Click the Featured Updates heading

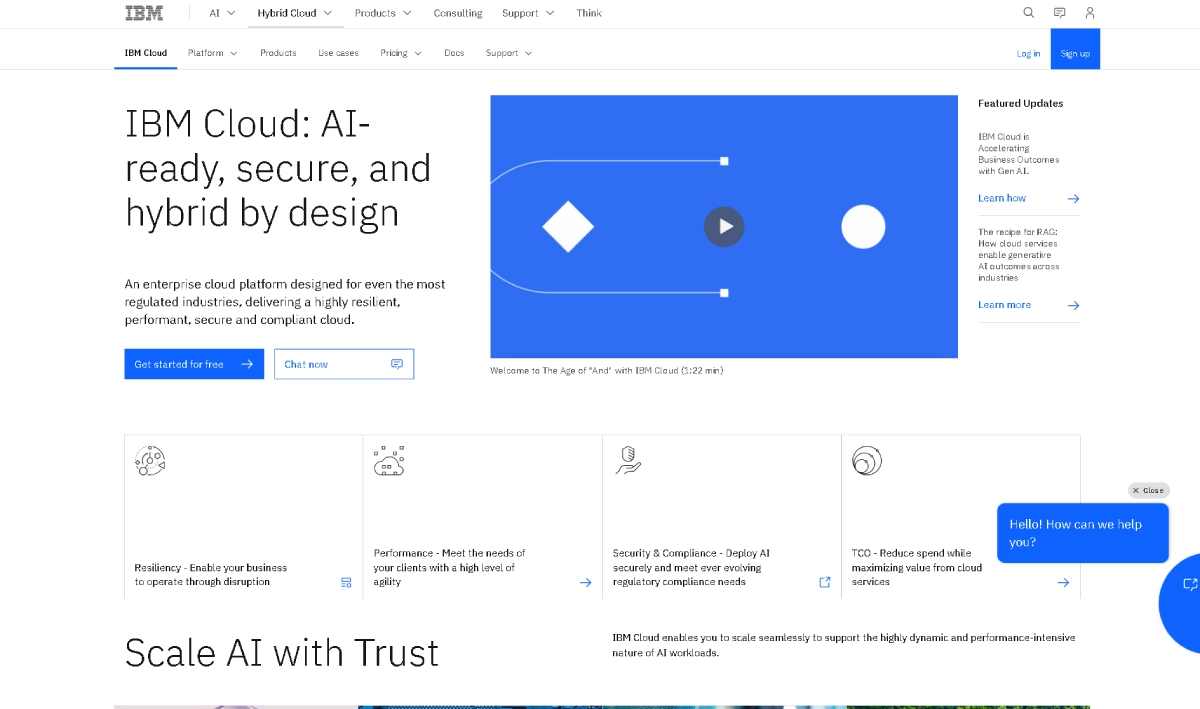(1020, 103)
